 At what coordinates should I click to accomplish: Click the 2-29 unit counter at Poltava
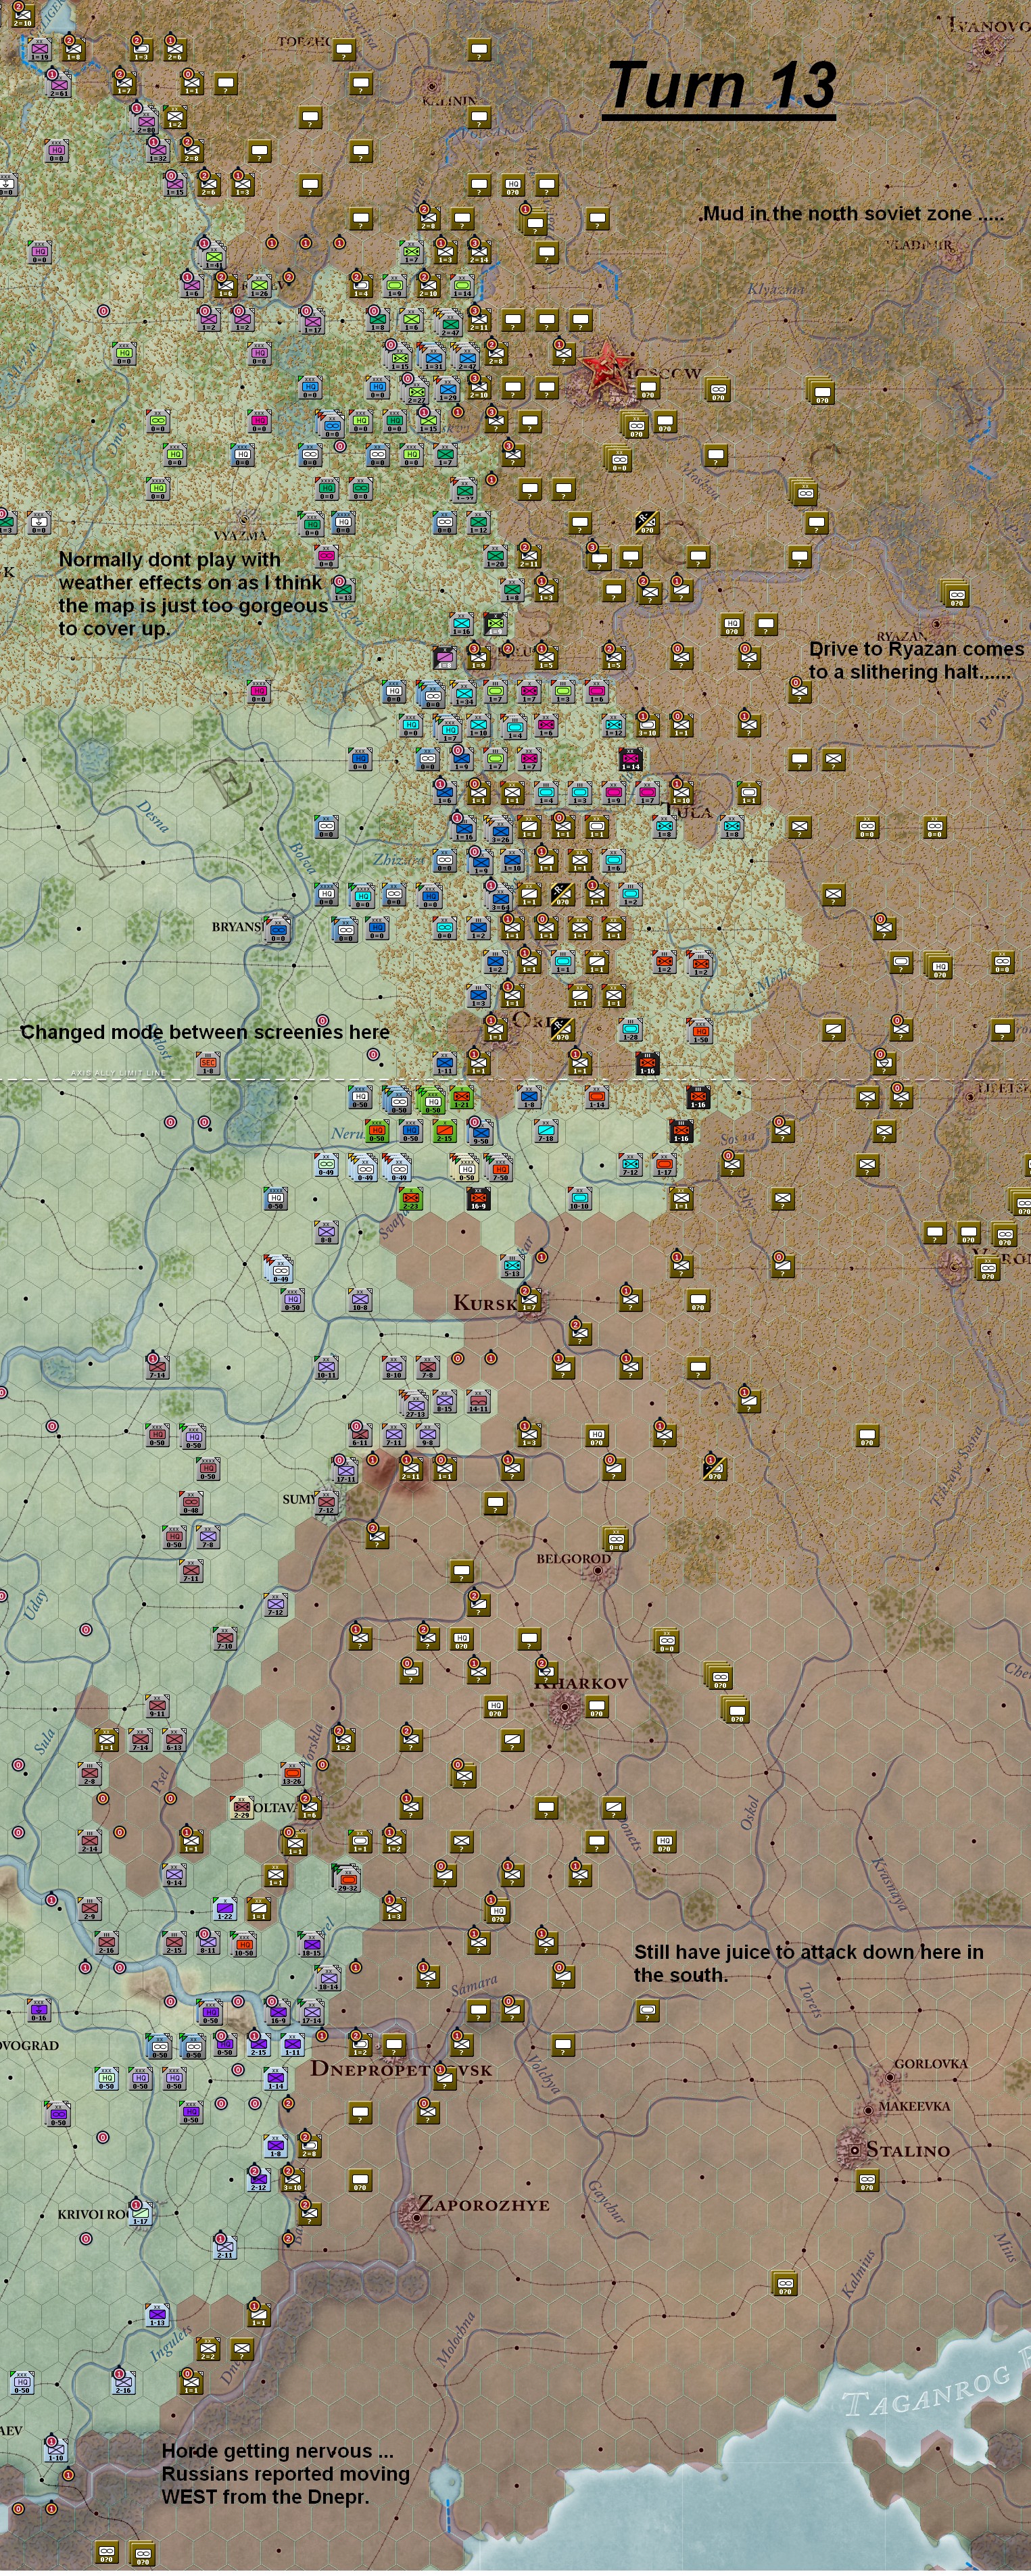[x=242, y=1807]
